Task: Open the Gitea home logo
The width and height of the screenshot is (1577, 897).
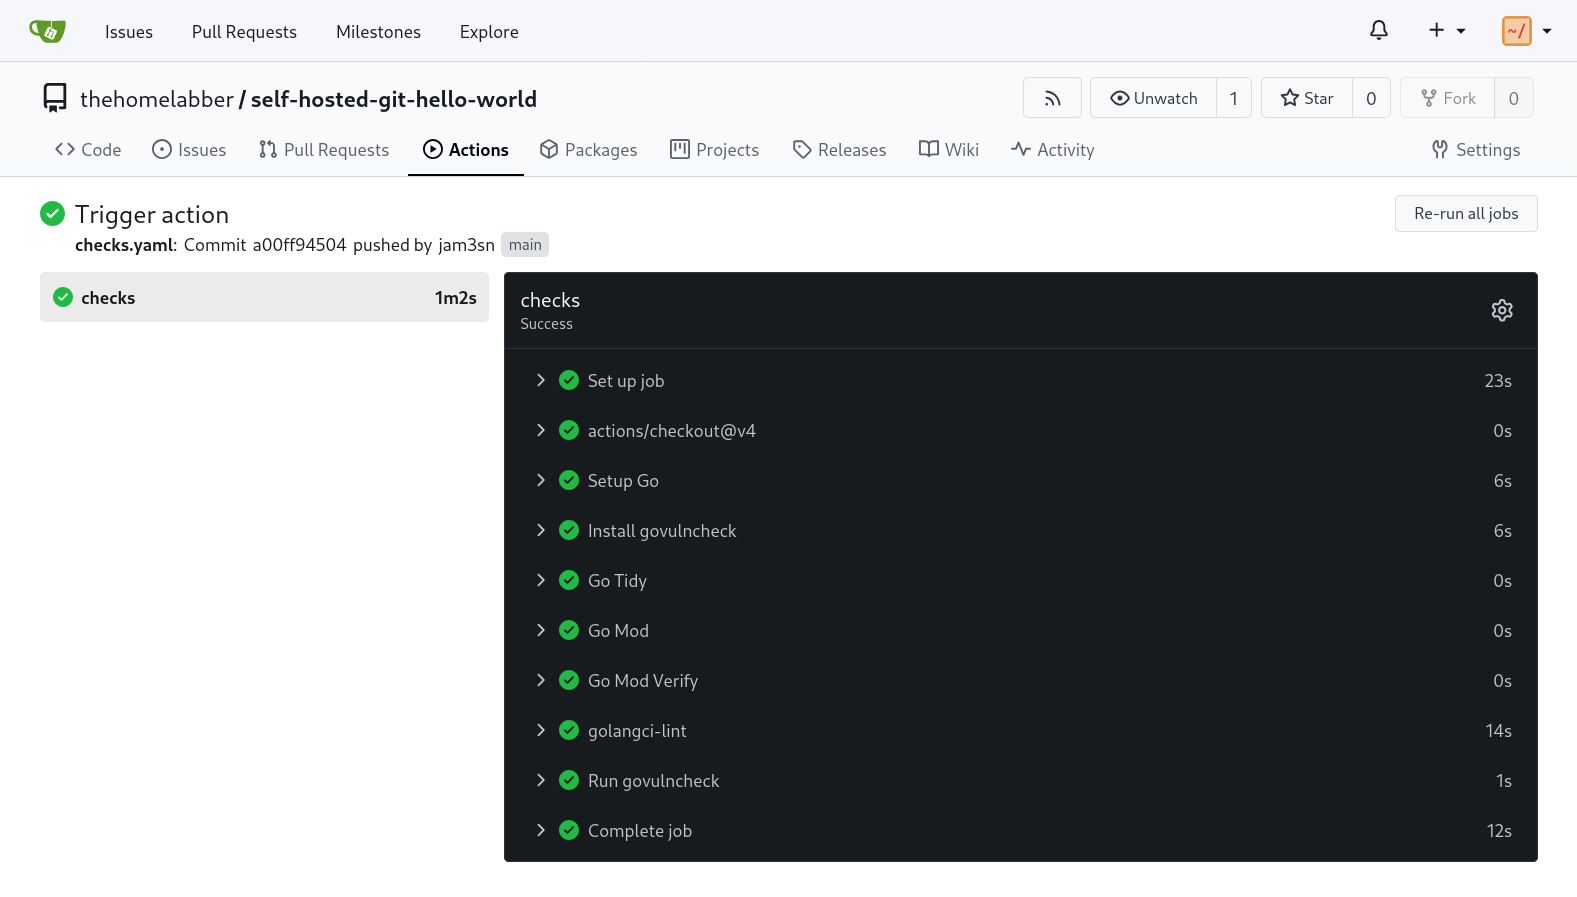Action: click(x=47, y=31)
